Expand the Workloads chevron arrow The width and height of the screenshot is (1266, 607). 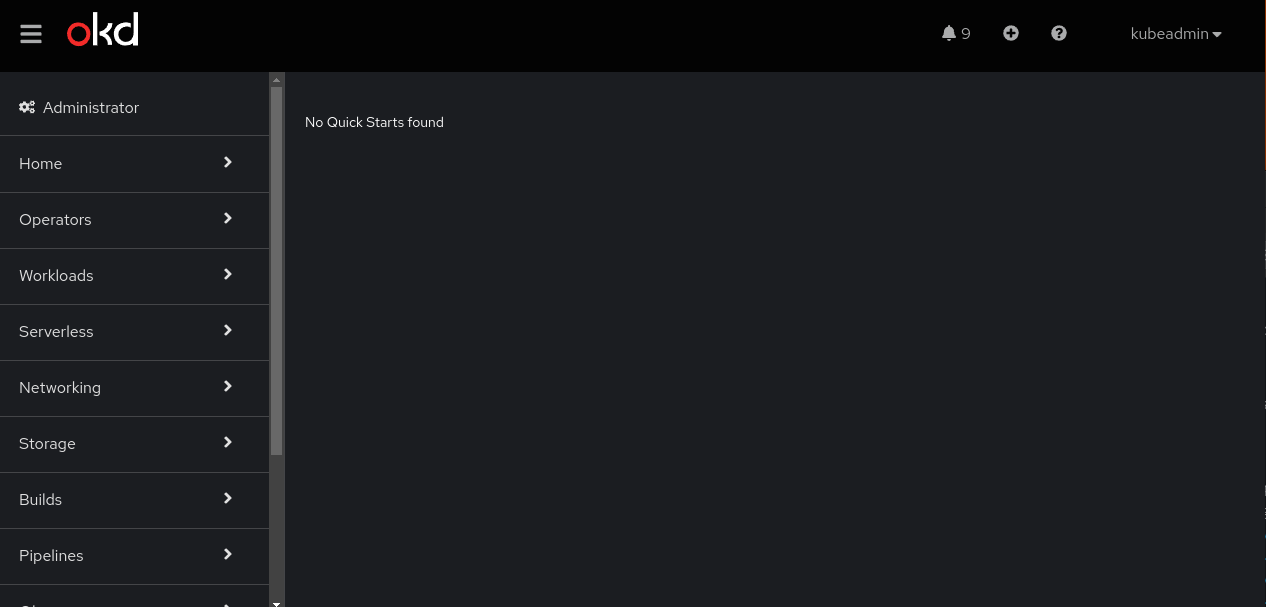click(228, 274)
